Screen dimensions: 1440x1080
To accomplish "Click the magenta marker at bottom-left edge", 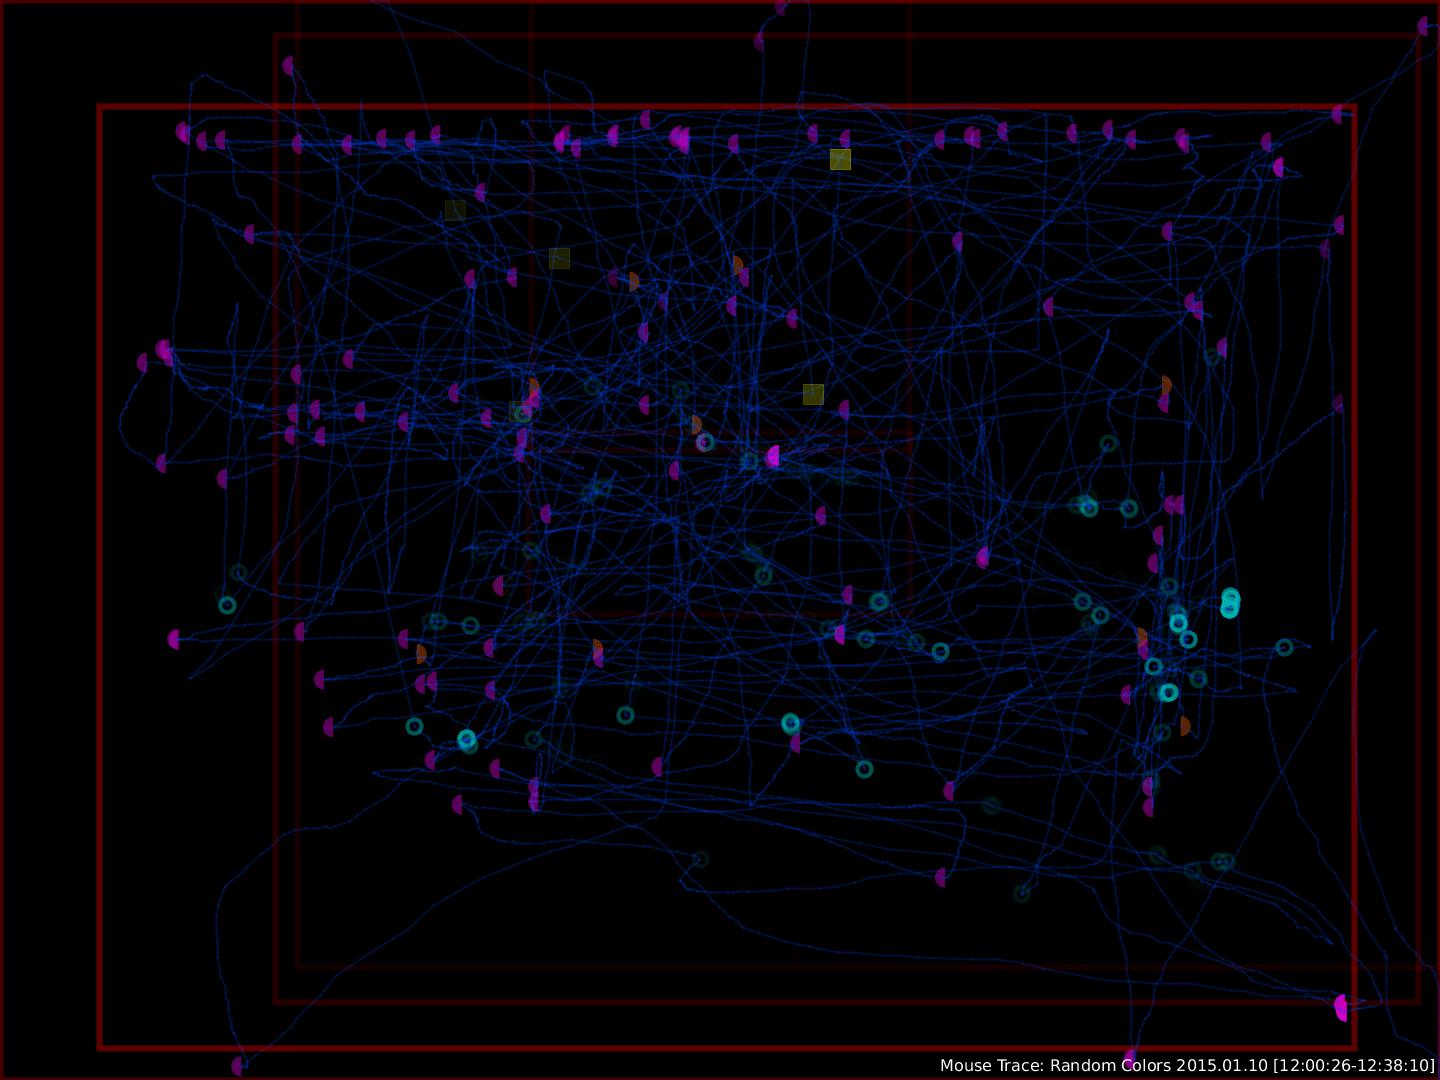I will point(237,1066).
